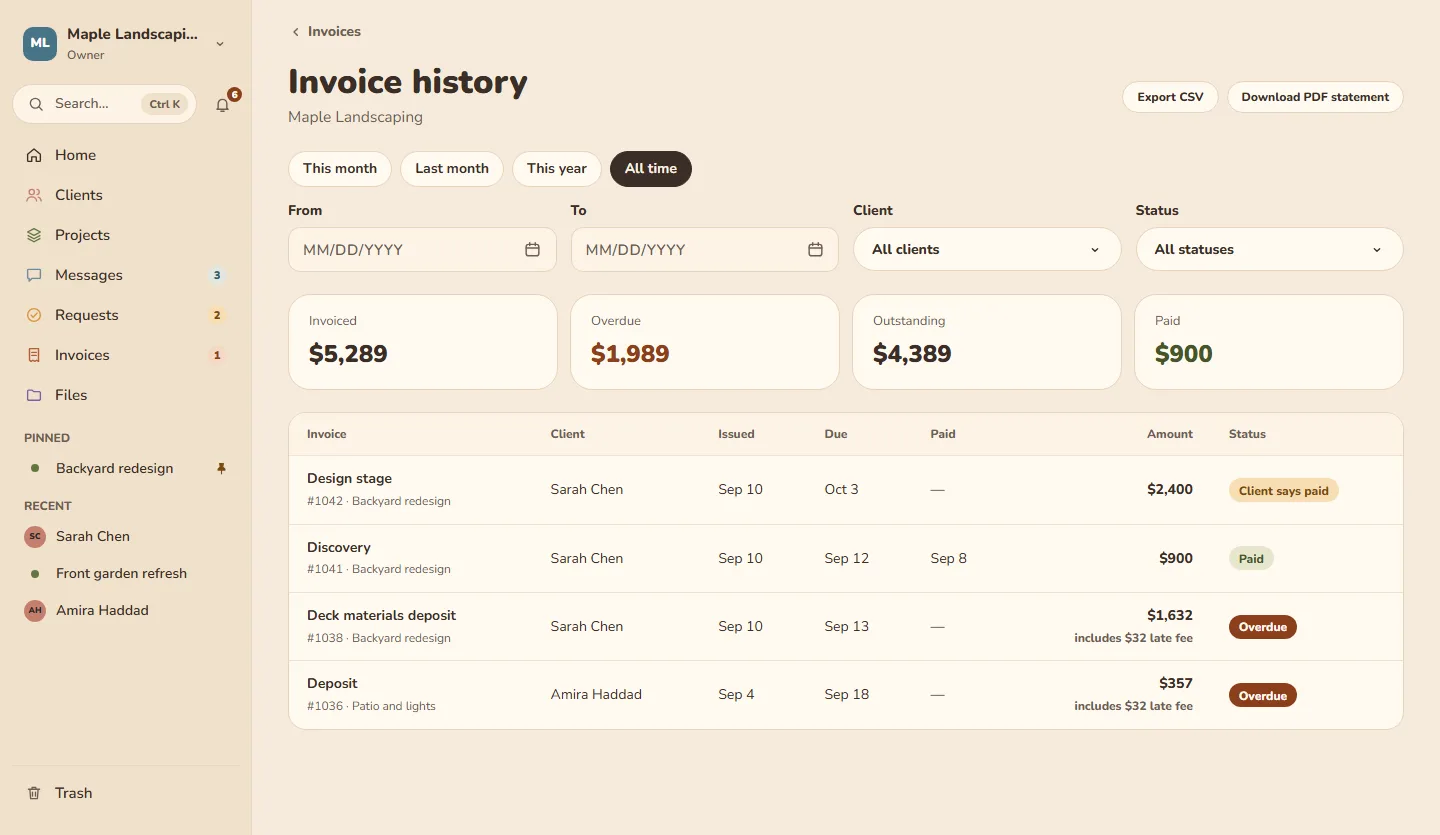
Task: Click the Amount column header
Action: point(1170,434)
